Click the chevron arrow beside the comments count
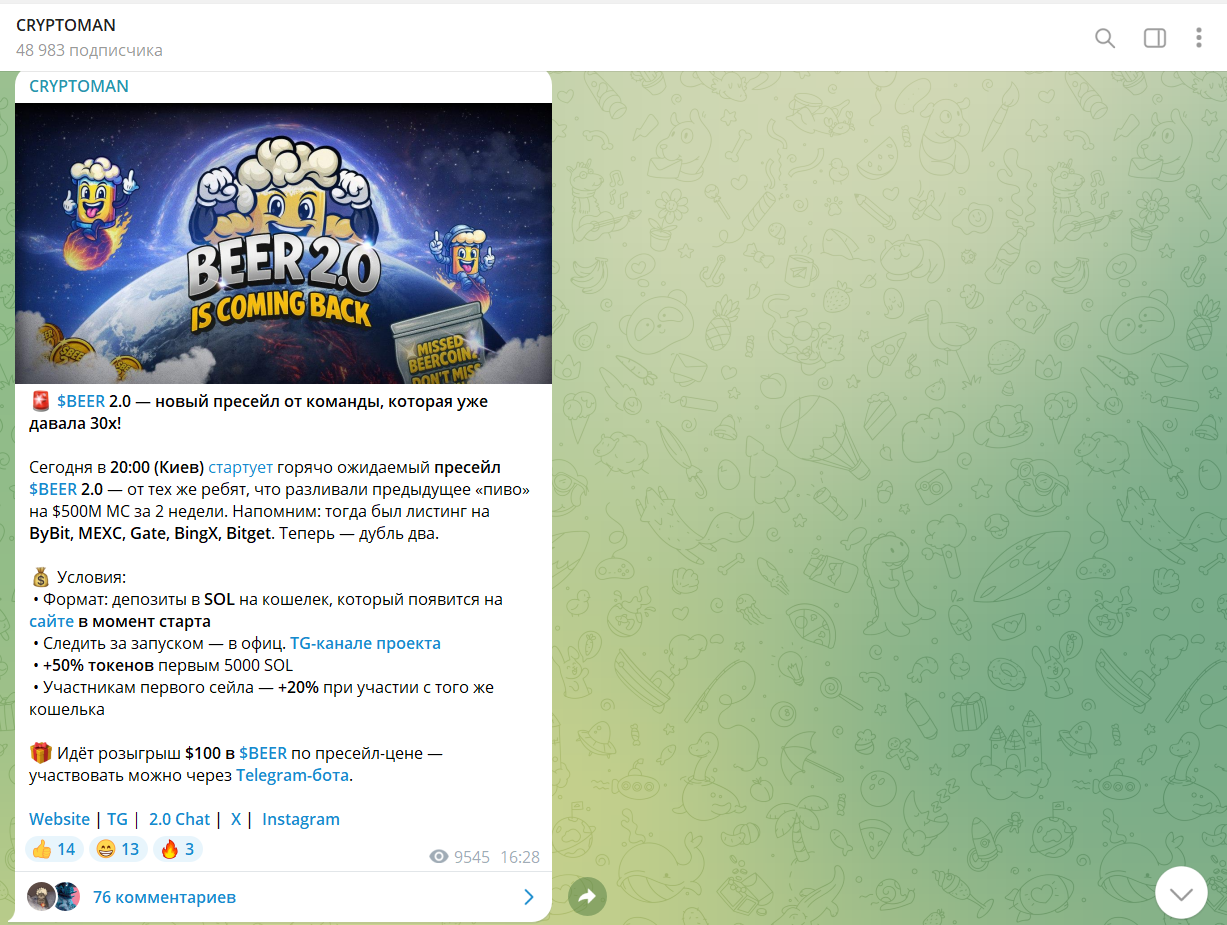Image resolution: width=1227 pixels, height=925 pixels. (529, 897)
